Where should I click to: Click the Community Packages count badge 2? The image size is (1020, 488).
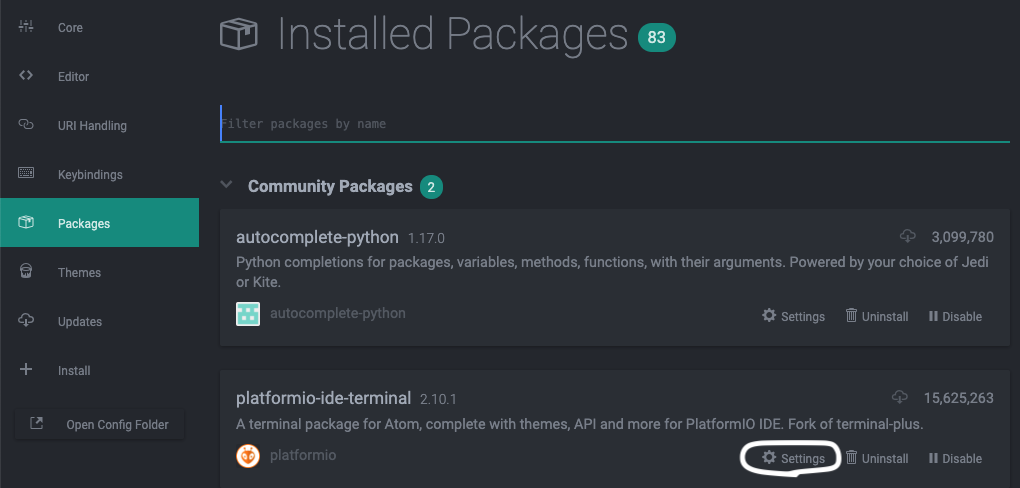coord(431,187)
